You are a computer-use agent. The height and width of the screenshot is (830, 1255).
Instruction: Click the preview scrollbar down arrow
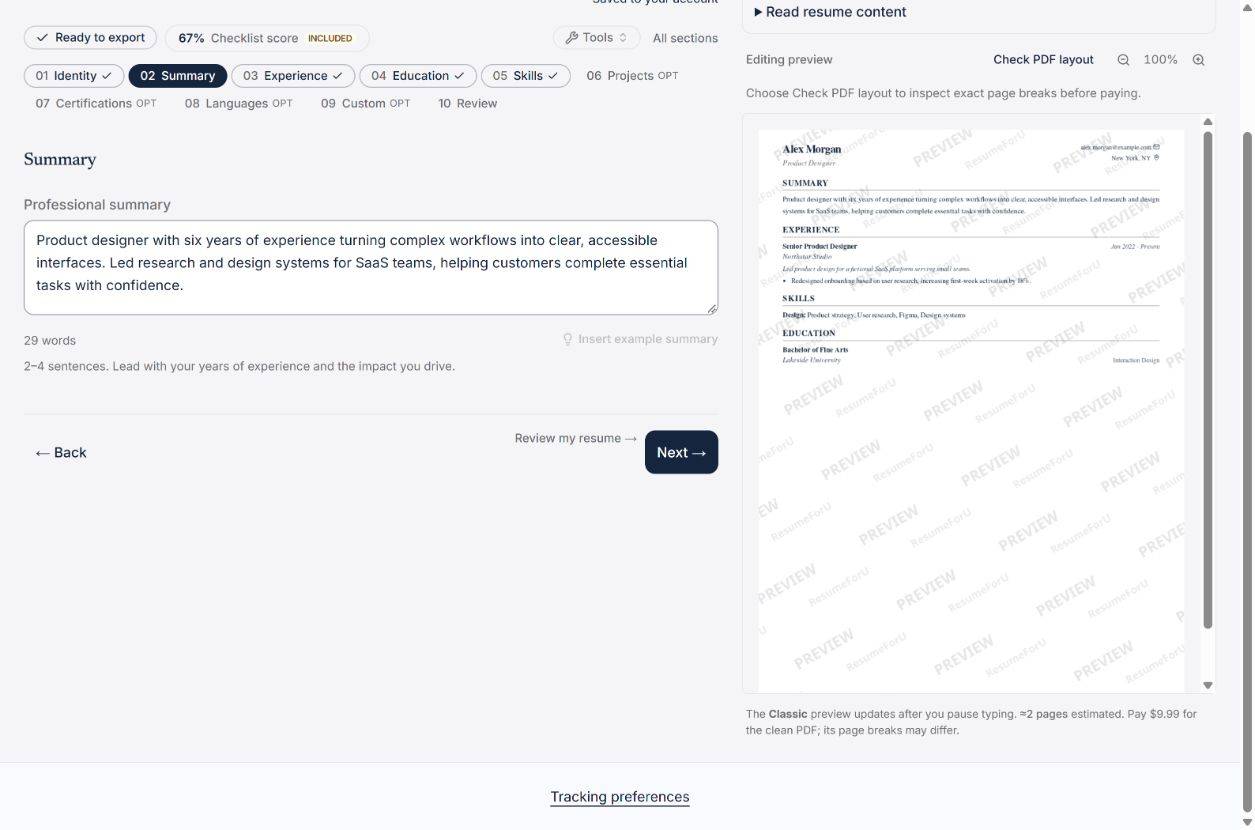(x=1208, y=685)
